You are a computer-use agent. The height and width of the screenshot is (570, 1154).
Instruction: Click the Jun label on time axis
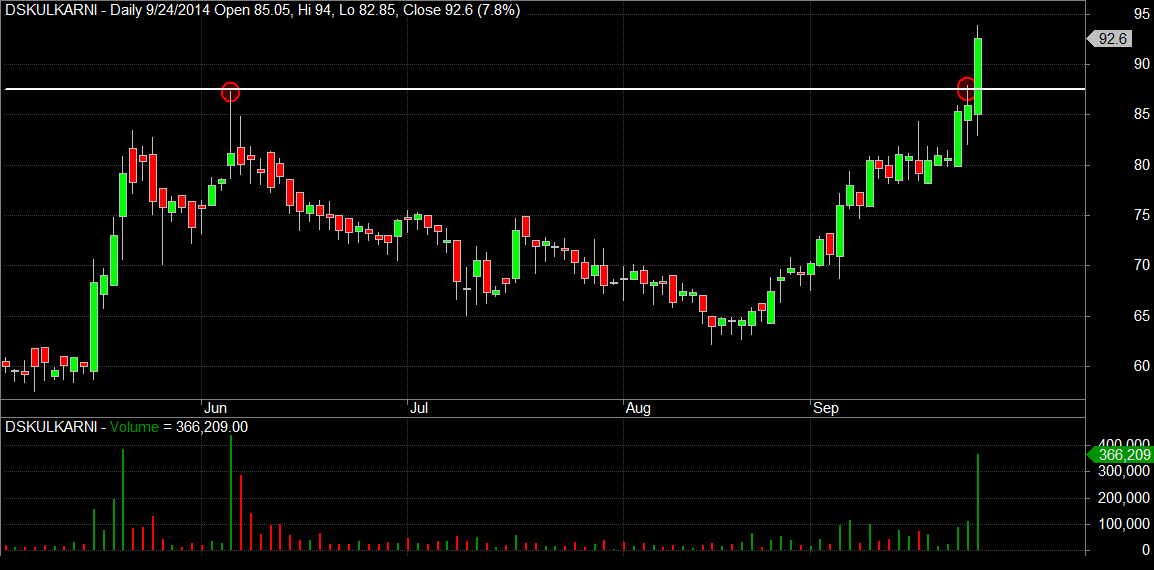pyautogui.click(x=215, y=407)
